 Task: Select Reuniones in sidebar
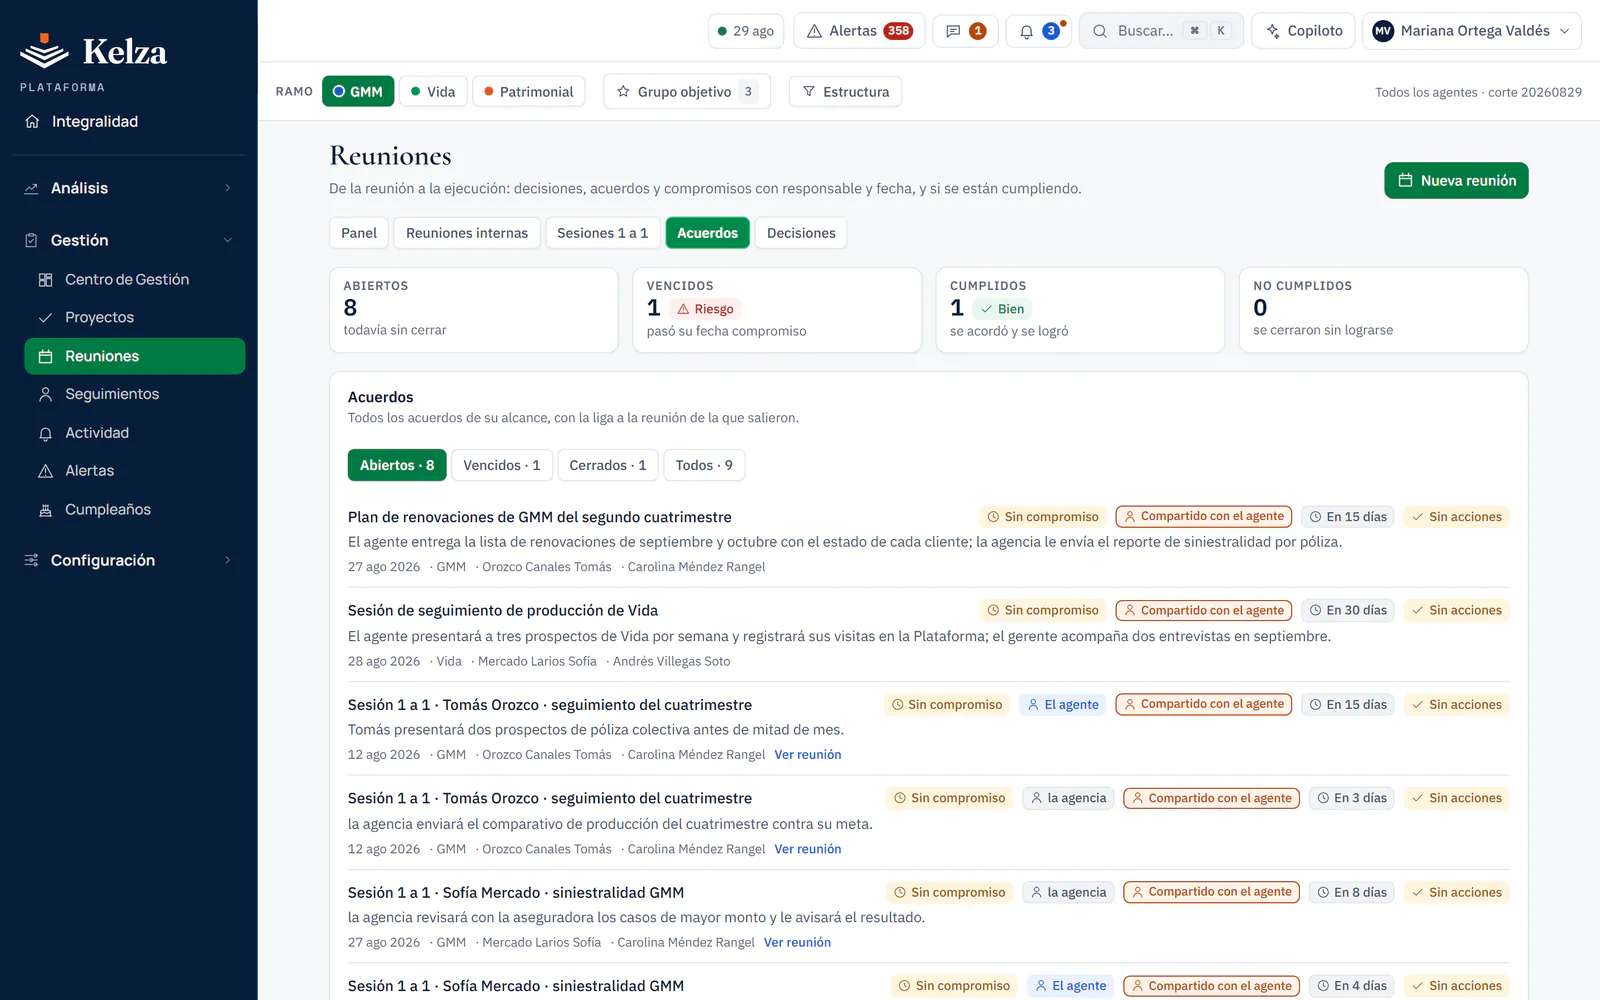click(x=134, y=356)
